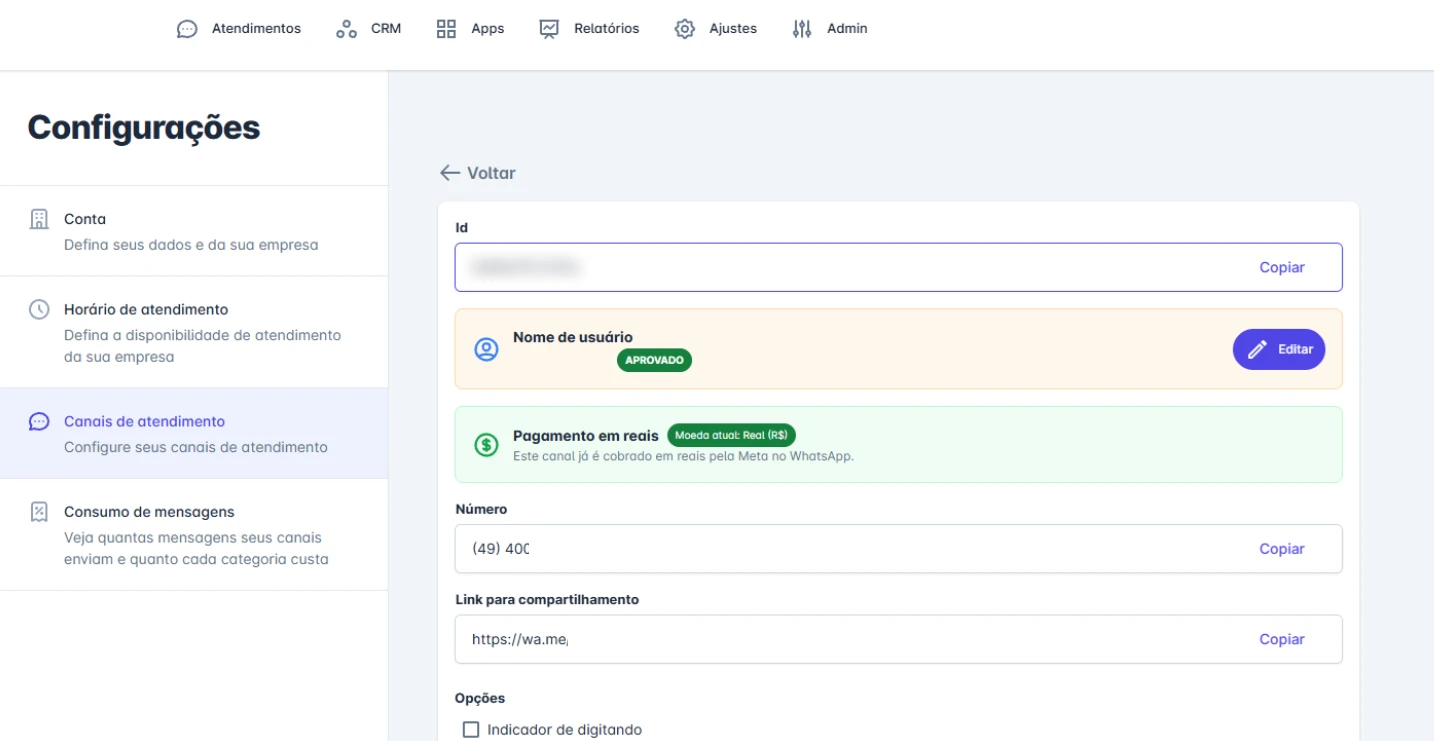
Task: Click the Opções section label
Action: point(480,698)
